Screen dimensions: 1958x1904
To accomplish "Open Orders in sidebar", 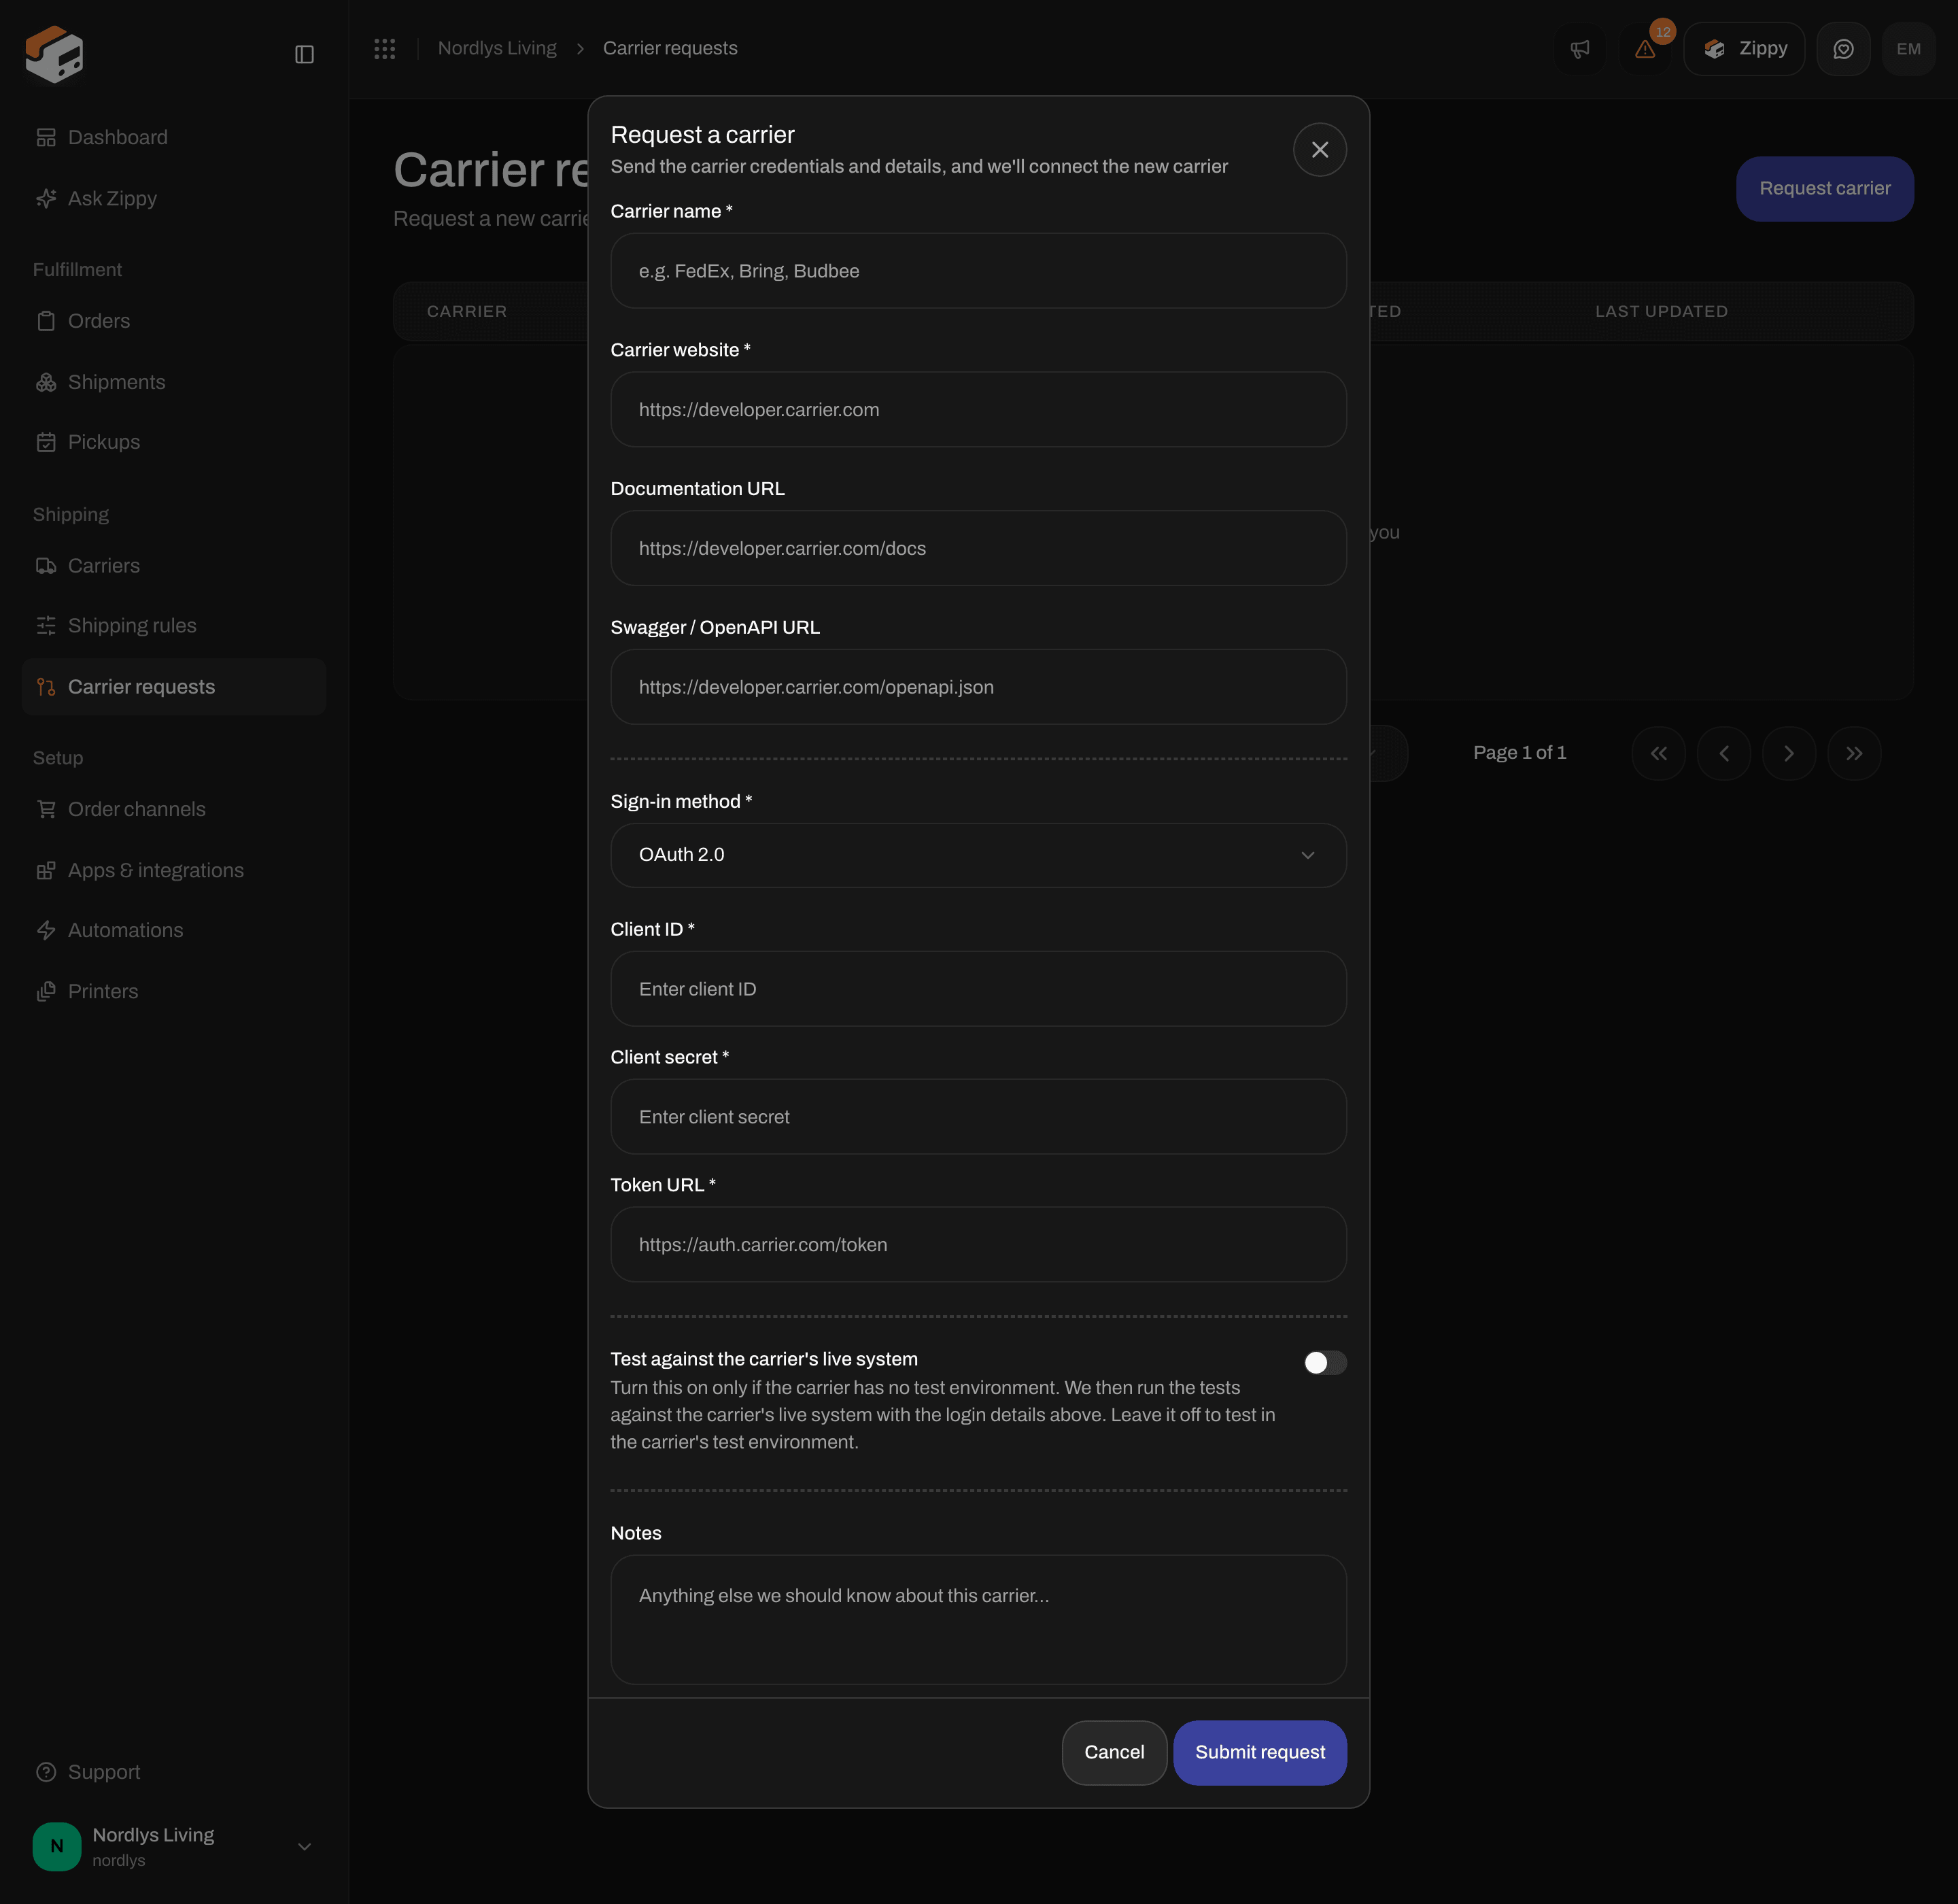I will pyautogui.click(x=174, y=321).
